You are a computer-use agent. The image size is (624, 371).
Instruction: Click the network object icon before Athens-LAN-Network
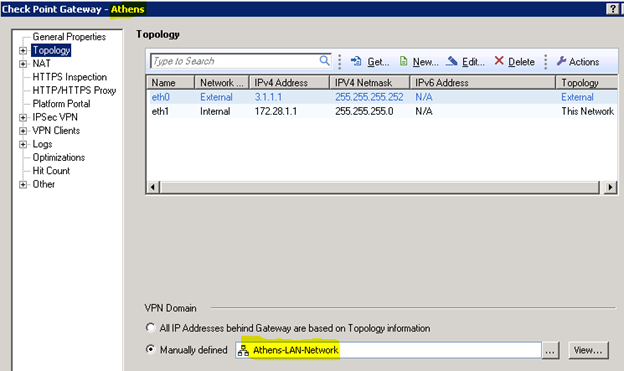coord(243,350)
